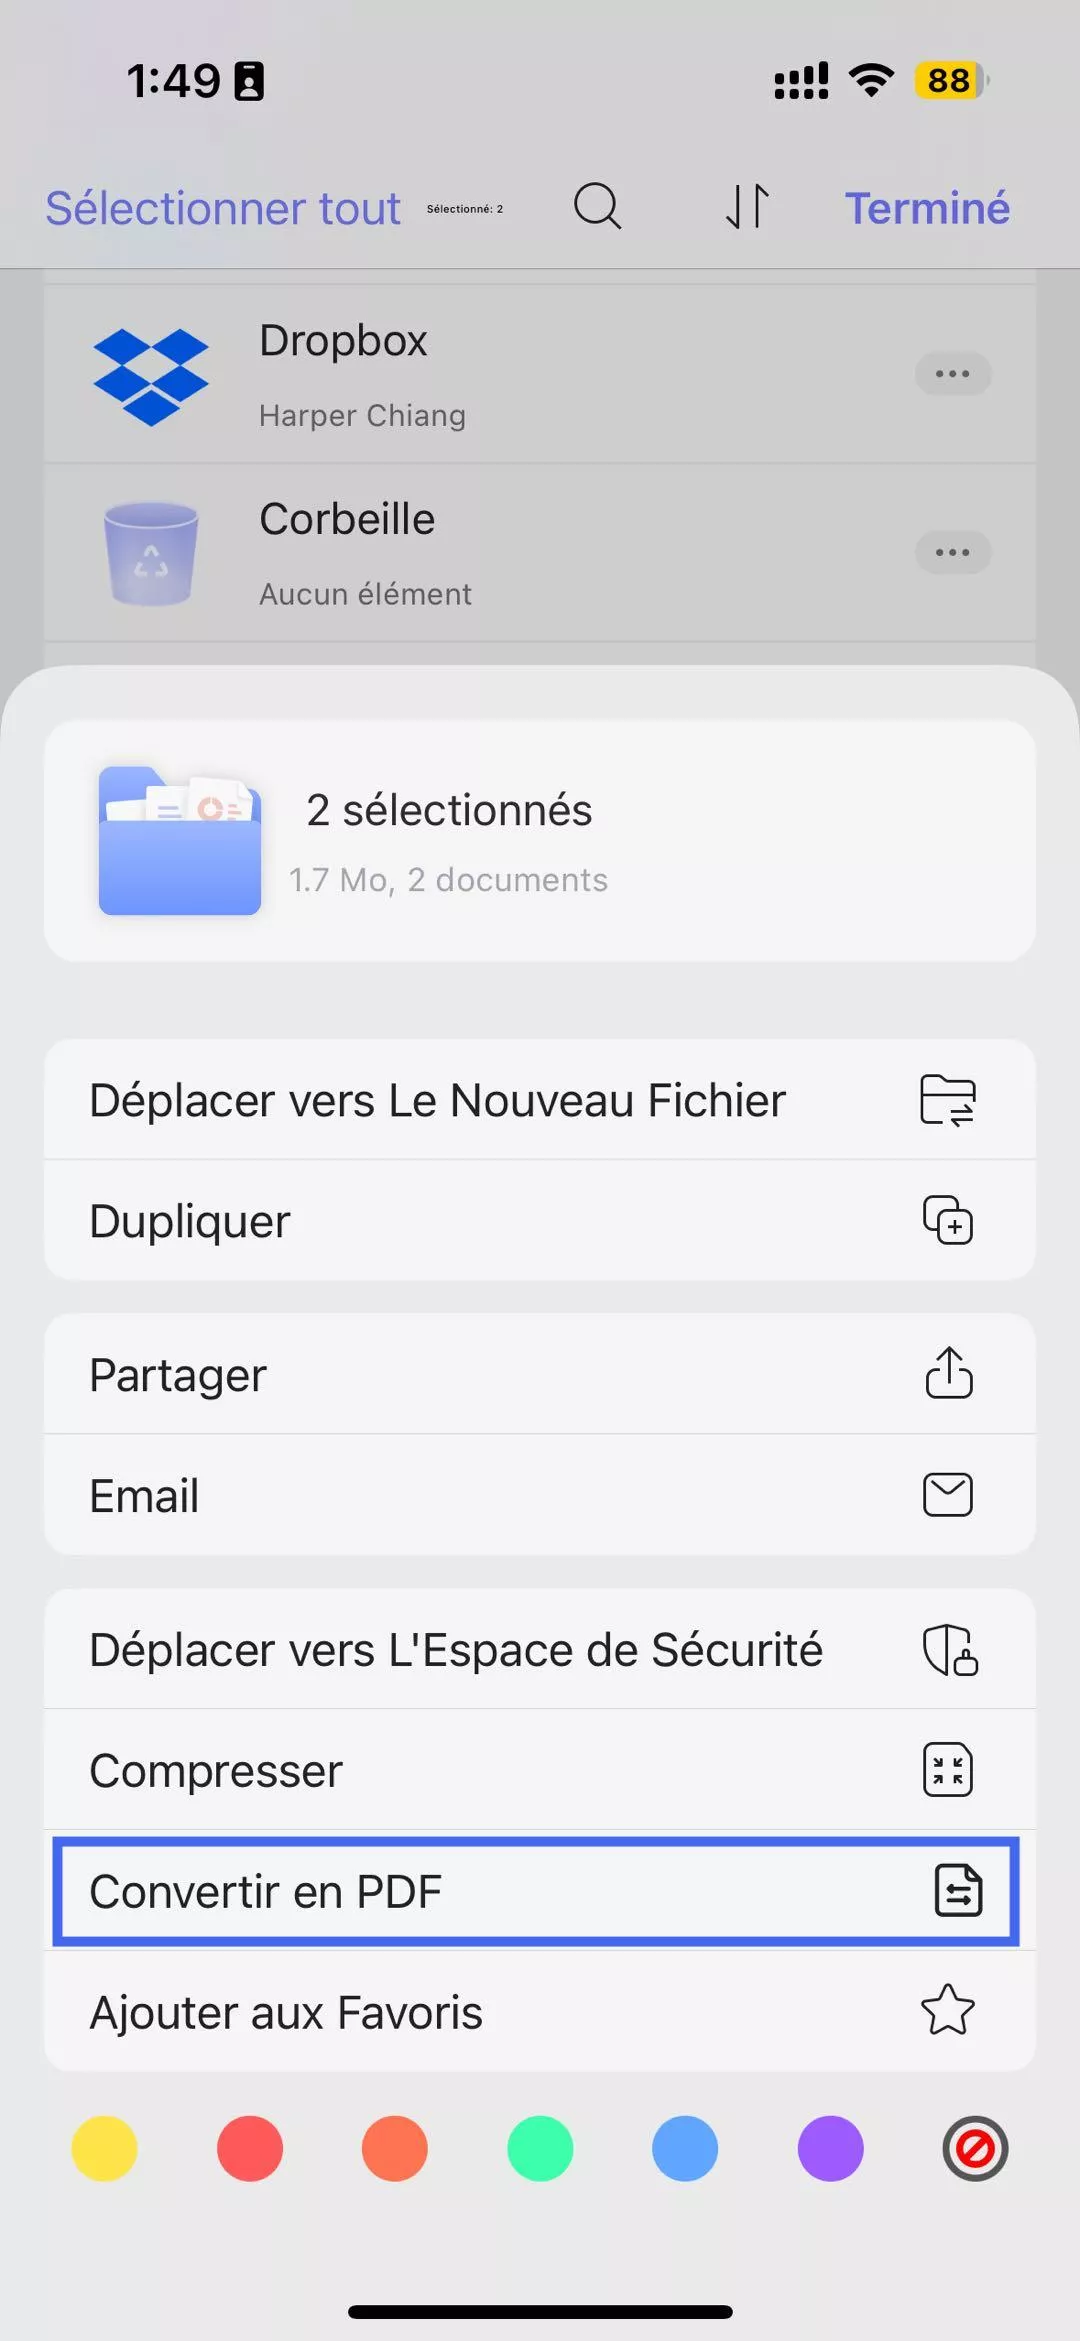Open the Corbeille three-dot options
The image size is (1080, 2341).
point(952,552)
